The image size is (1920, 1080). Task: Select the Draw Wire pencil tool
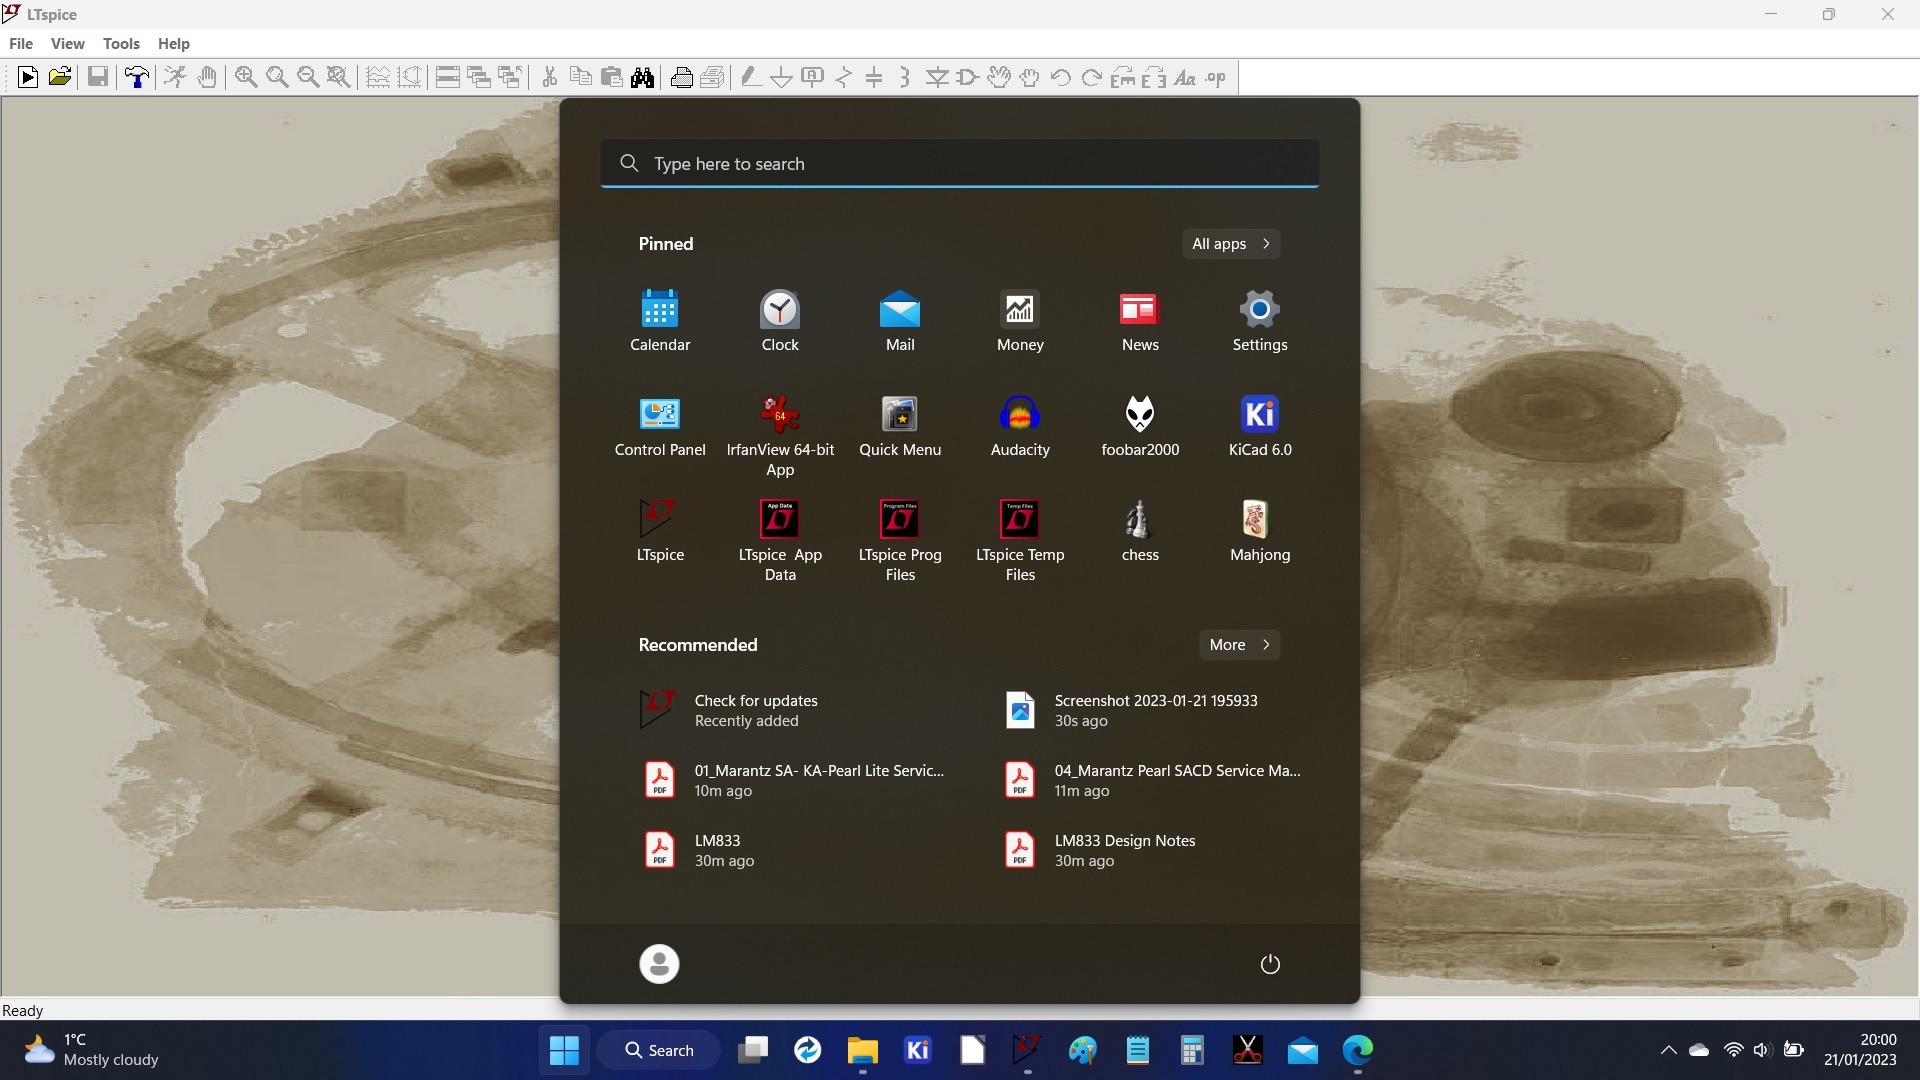750,77
